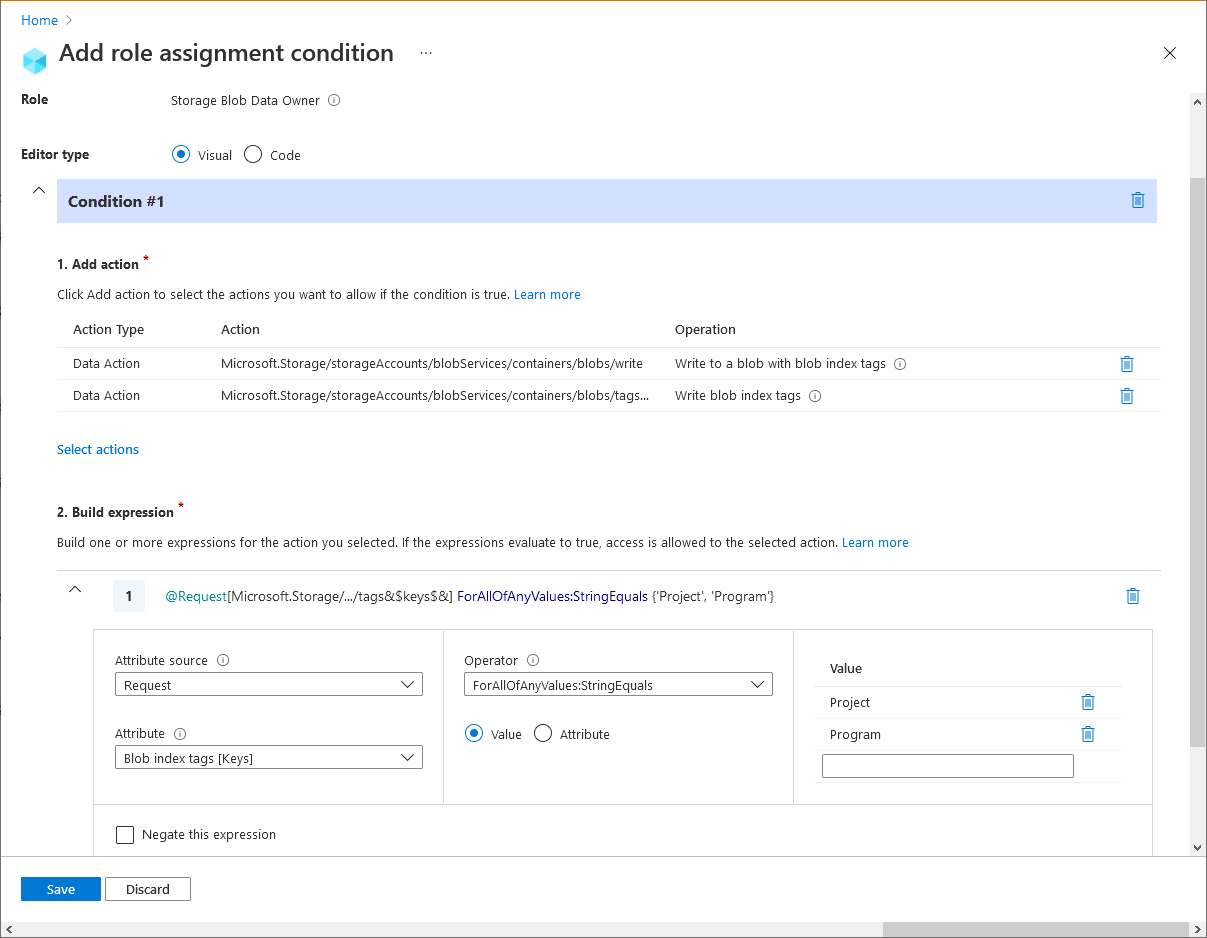Screen dimensions: 1207x938
Task: Delete Condition #1 using its trash icon
Action: tap(1137, 200)
